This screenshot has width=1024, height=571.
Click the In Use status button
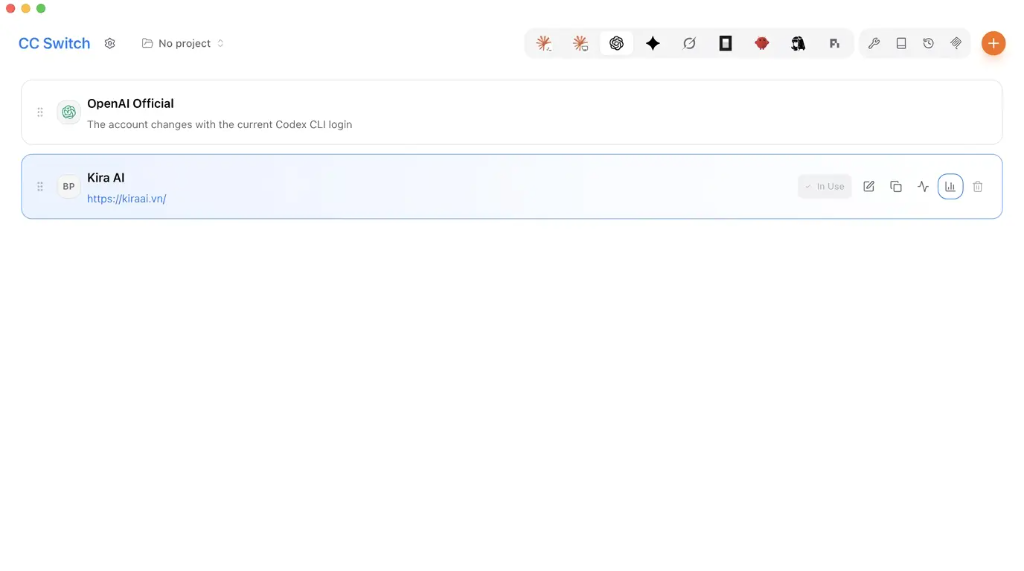[x=825, y=187]
